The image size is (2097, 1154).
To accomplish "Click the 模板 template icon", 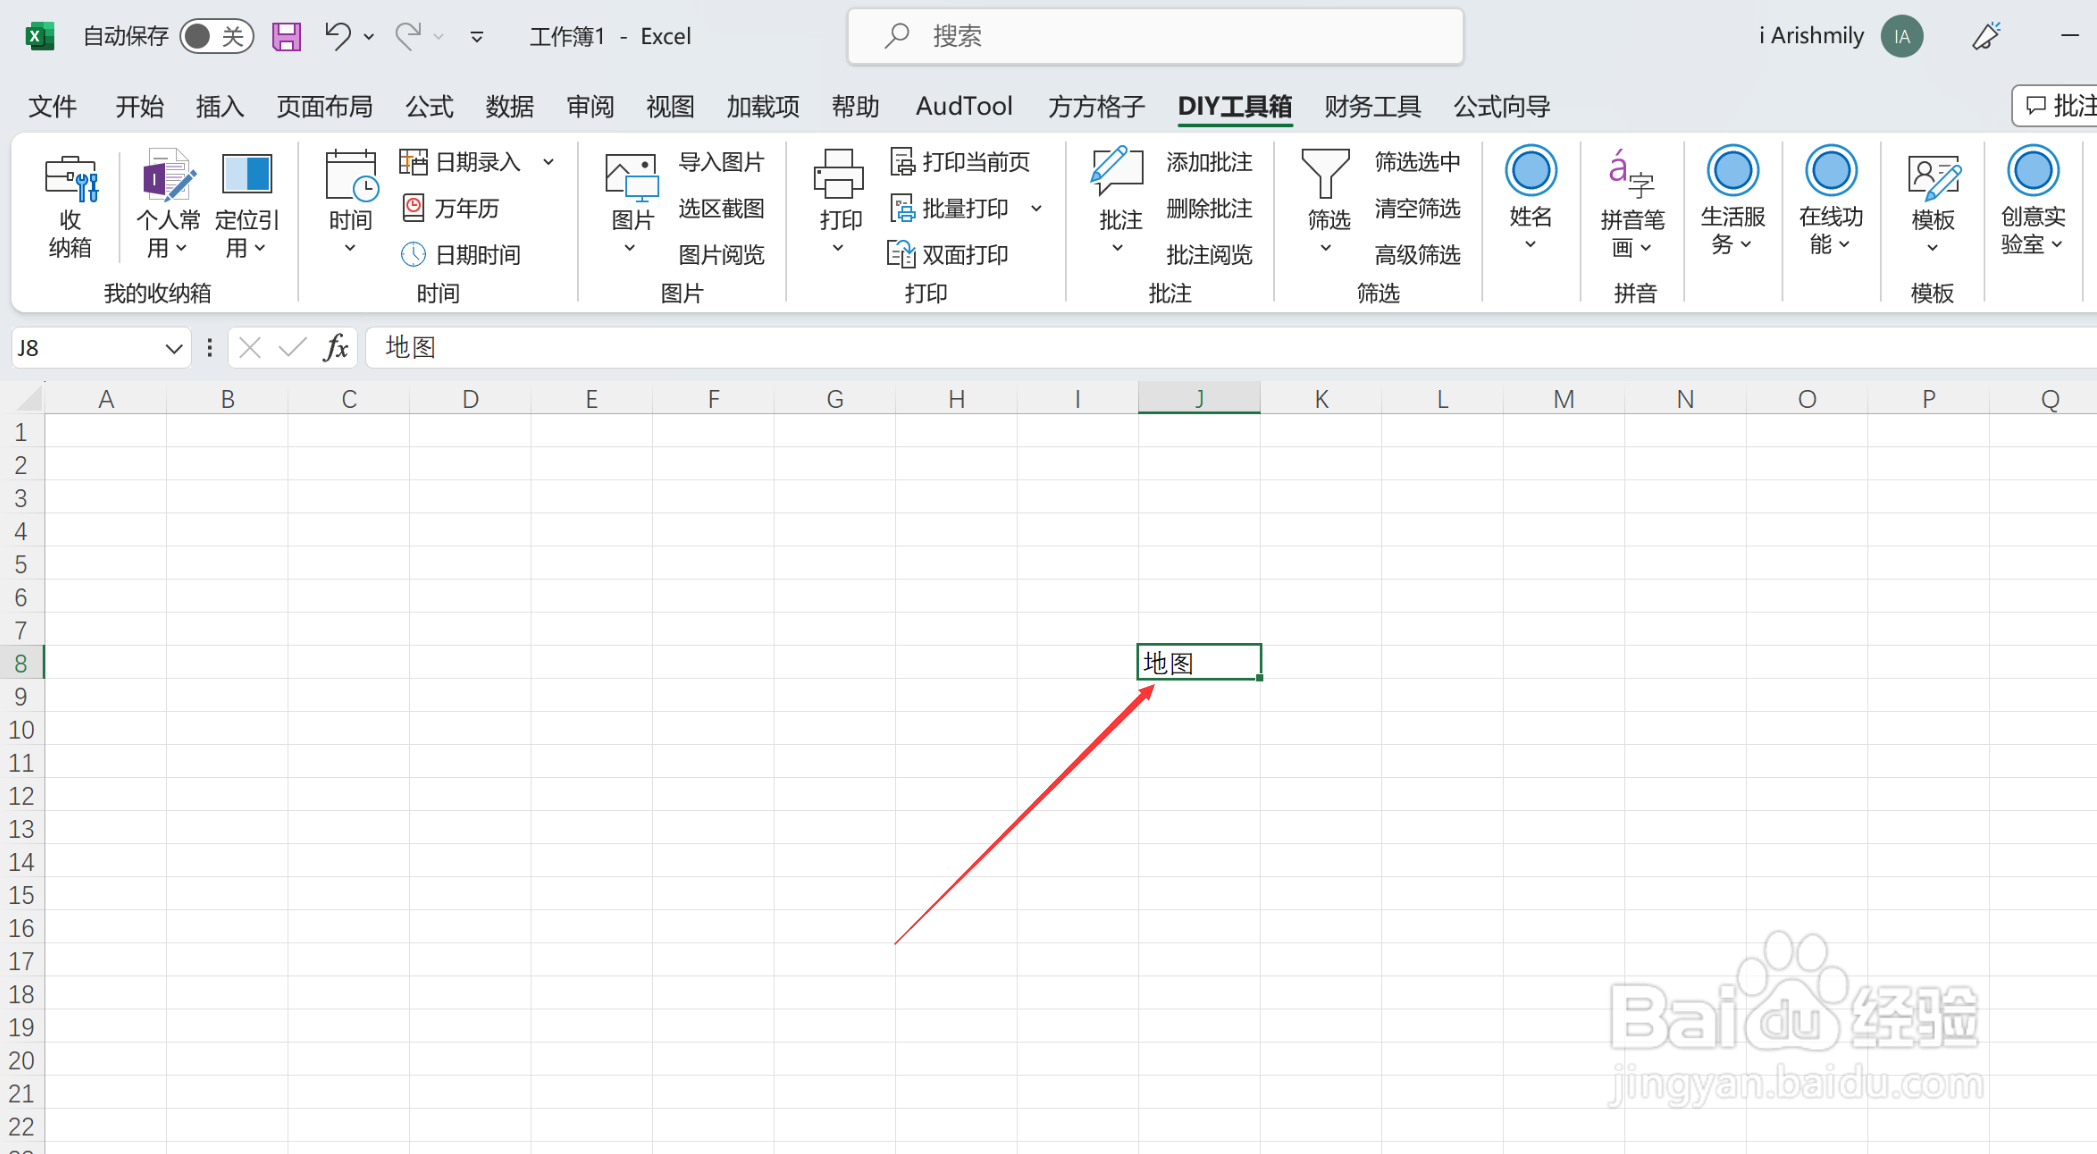I will [x=1933, y=178].
